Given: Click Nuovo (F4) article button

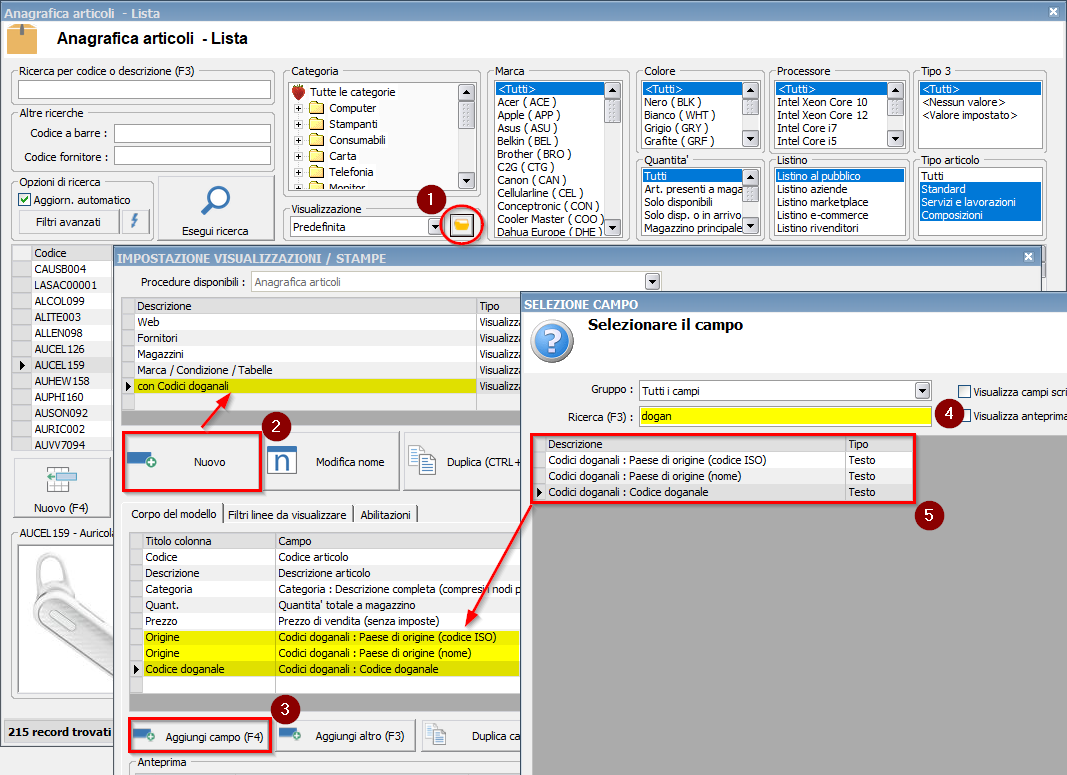Looking at the screenshot, I should pos(61,490).
